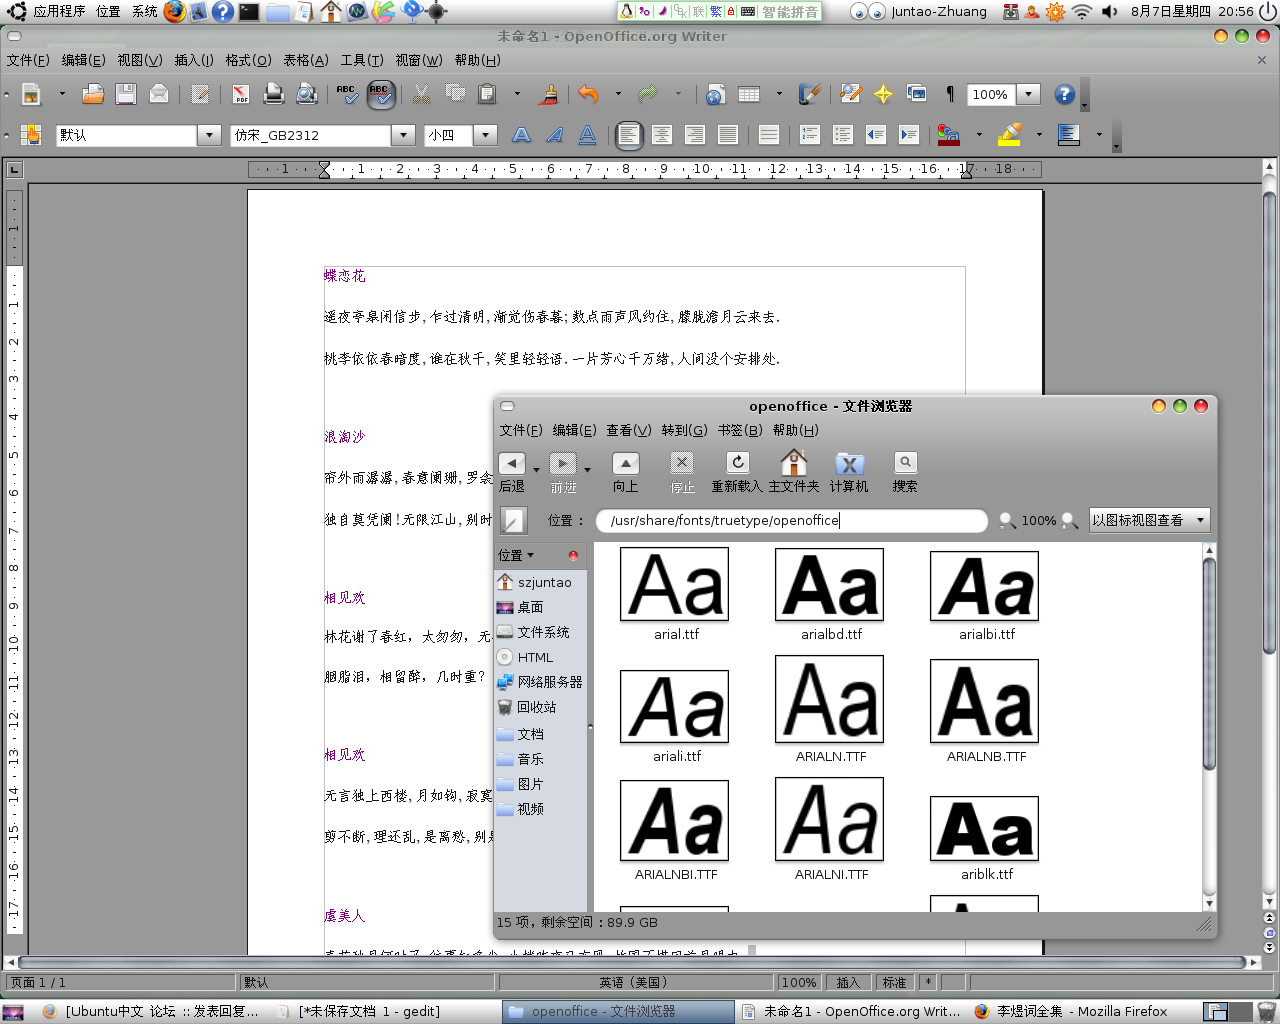Image resolution: width=1280 pixels, height=1024 pixels.
Task: Launch Firefox from the top panel
Action: pos(175,11)
